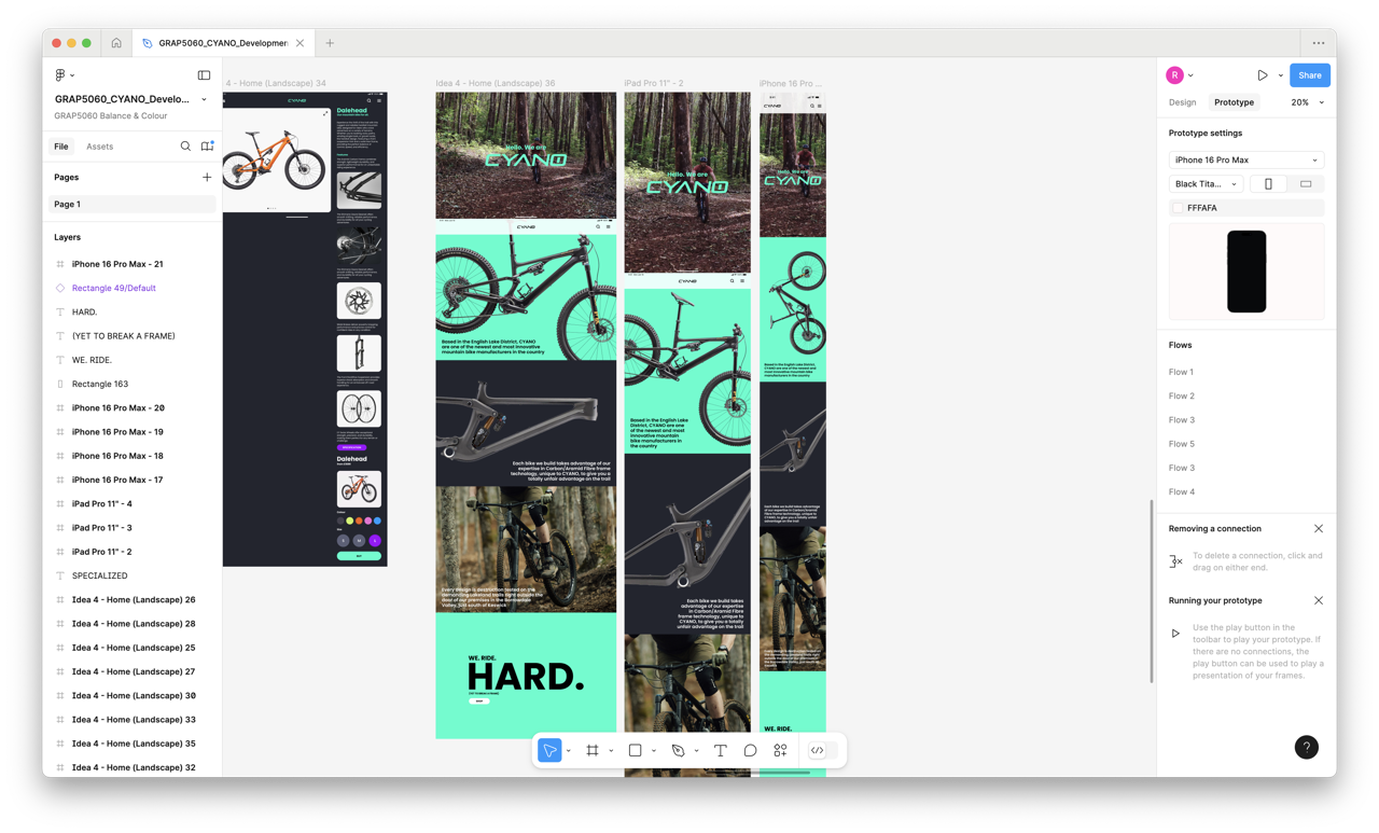The image size is (1379, 833).
Task: Open the Black Titanium model dropdown
Action: coord(1206,184)
